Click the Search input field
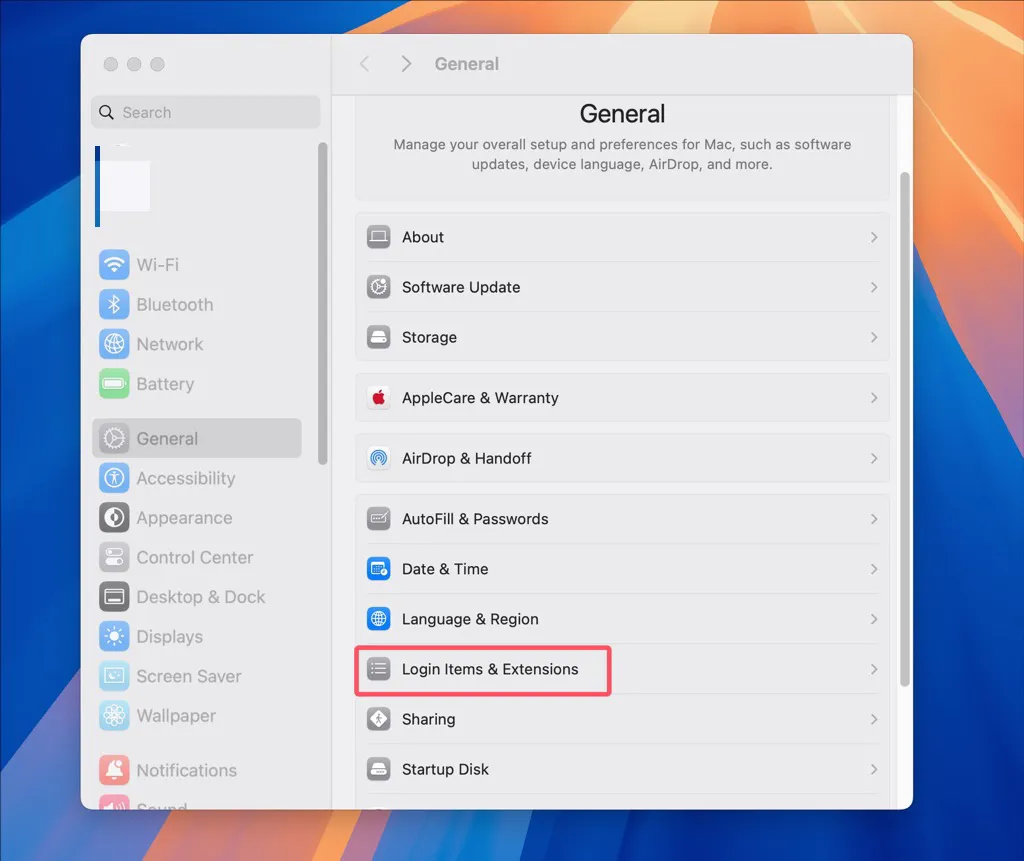1024x861 pixels. click(x=206, y=112)
